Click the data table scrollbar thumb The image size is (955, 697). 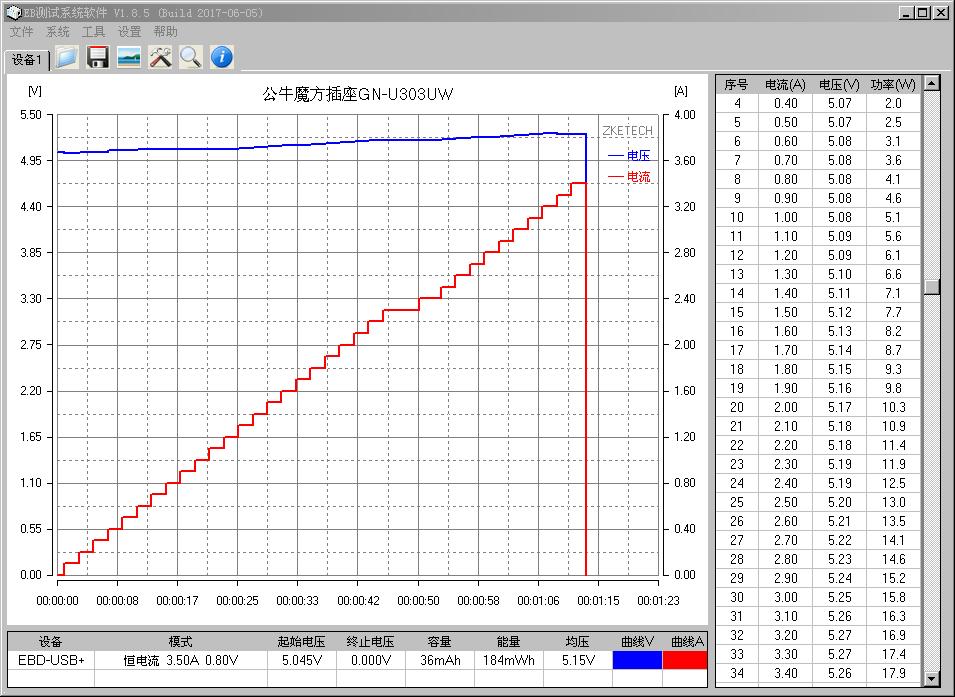tap(931, 286)
